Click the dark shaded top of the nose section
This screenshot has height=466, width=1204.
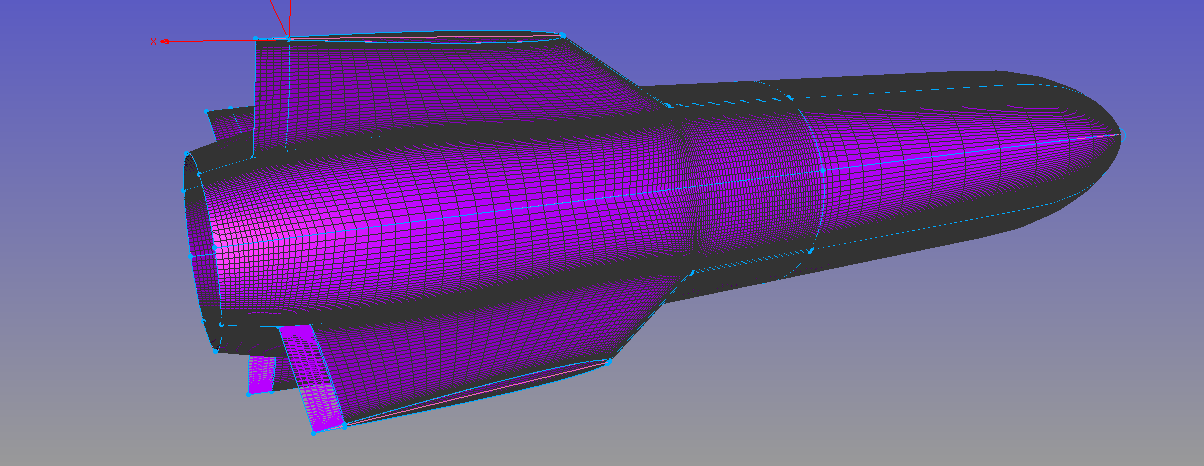pos(900,87)
